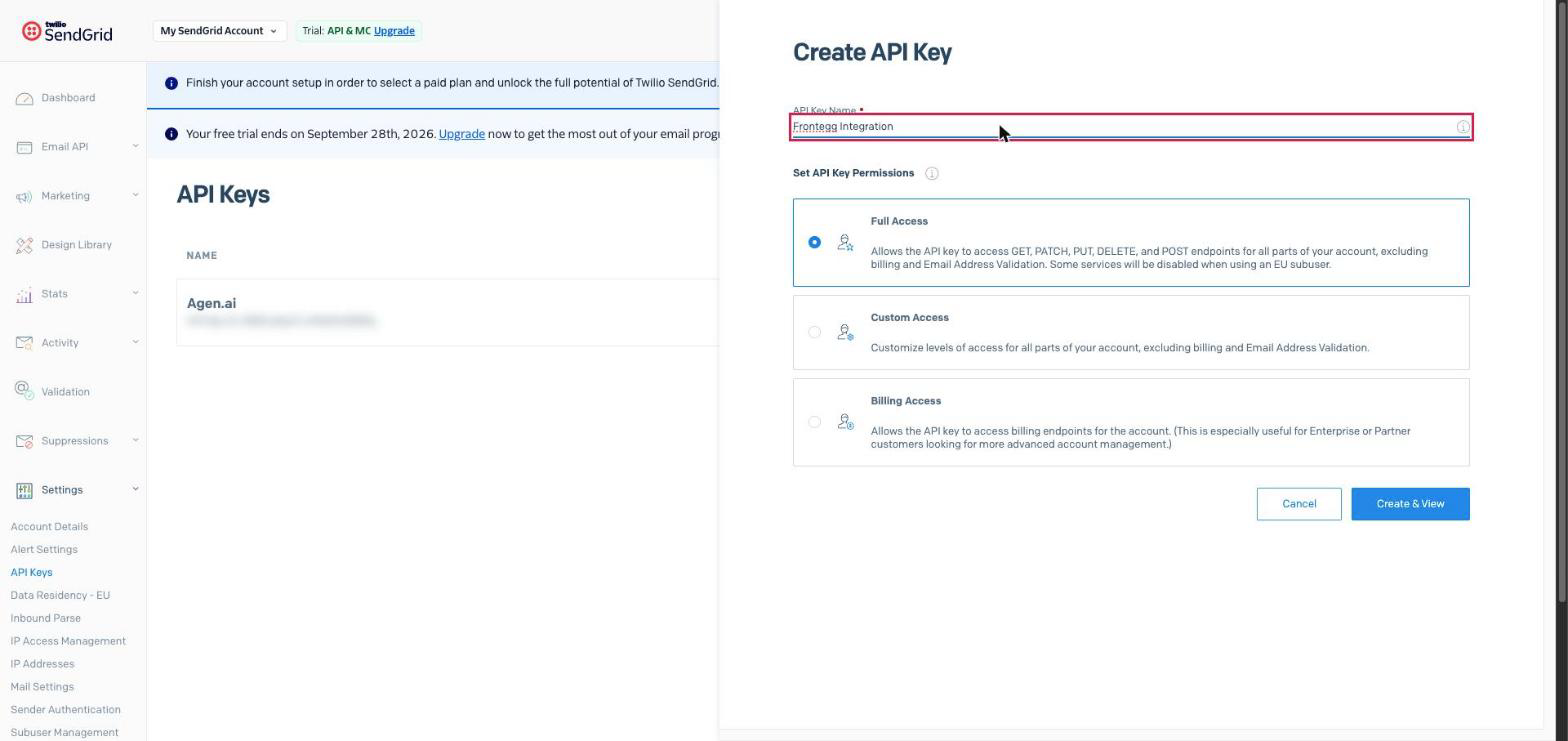Open Validation from the sidebar
The width and height of the screenshot is (1568, 741).
point(65,392)
